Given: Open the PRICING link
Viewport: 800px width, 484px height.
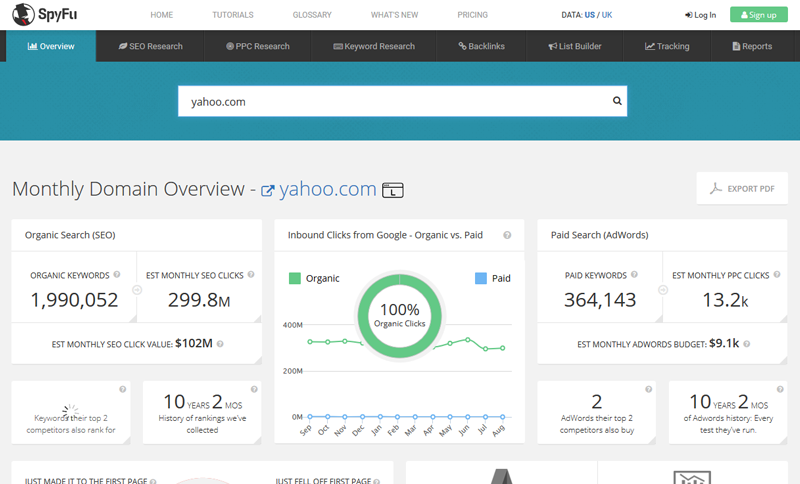Looking at the screenshot, I should 472,15.
